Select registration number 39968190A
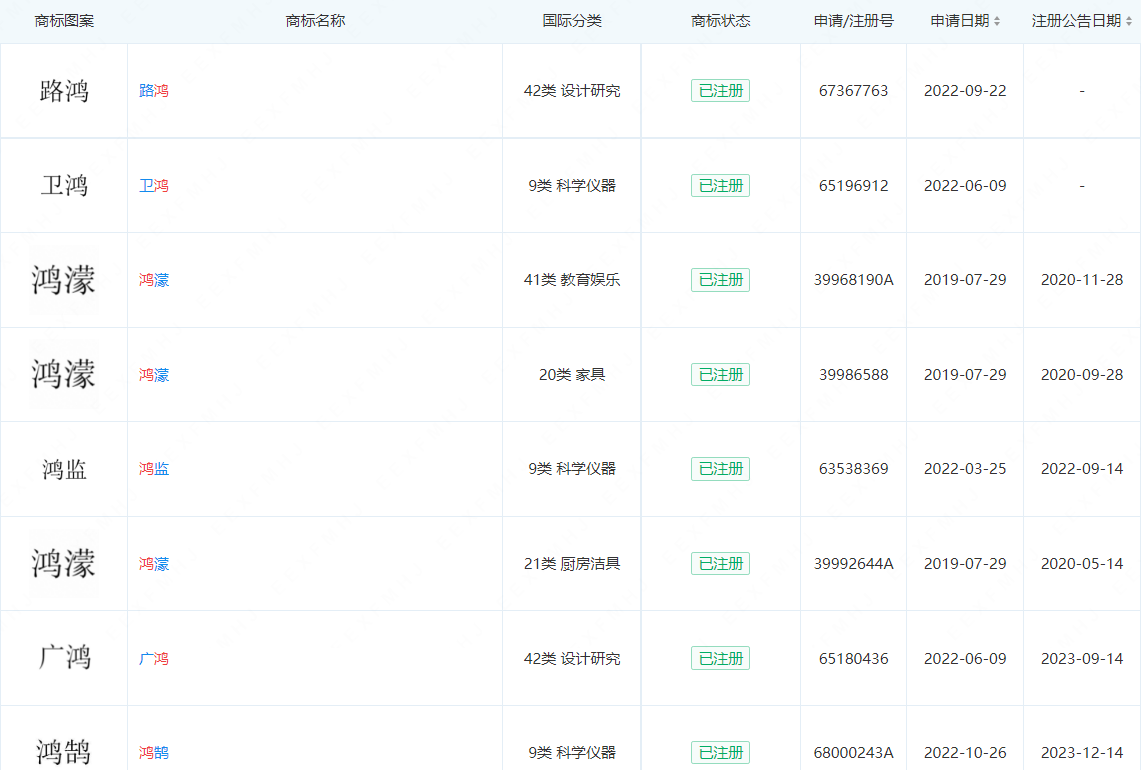This screenshot has width=1141, height=770. [854, 280]
